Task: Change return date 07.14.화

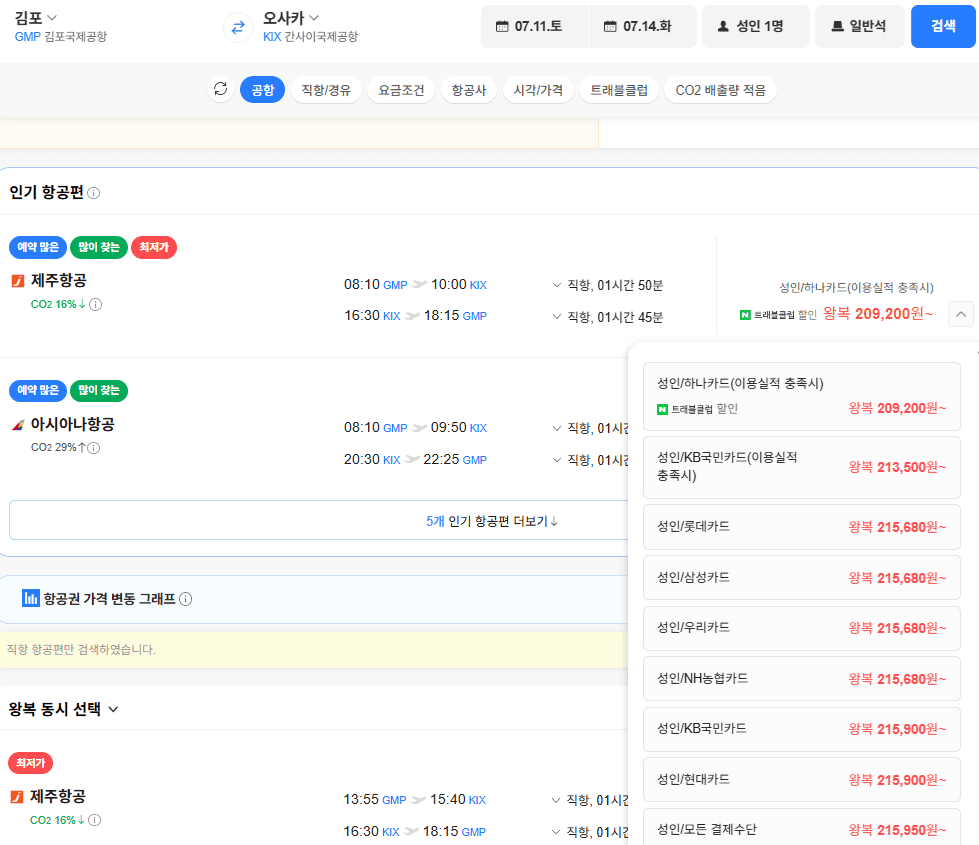Action: coord(642,26)
